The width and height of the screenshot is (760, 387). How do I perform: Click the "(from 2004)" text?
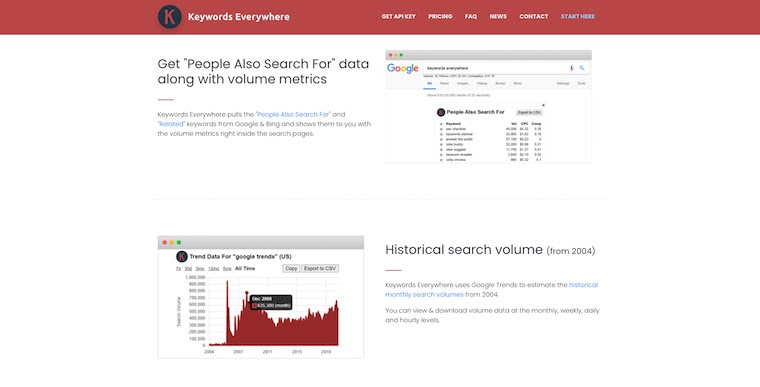(x=570, y=251)
